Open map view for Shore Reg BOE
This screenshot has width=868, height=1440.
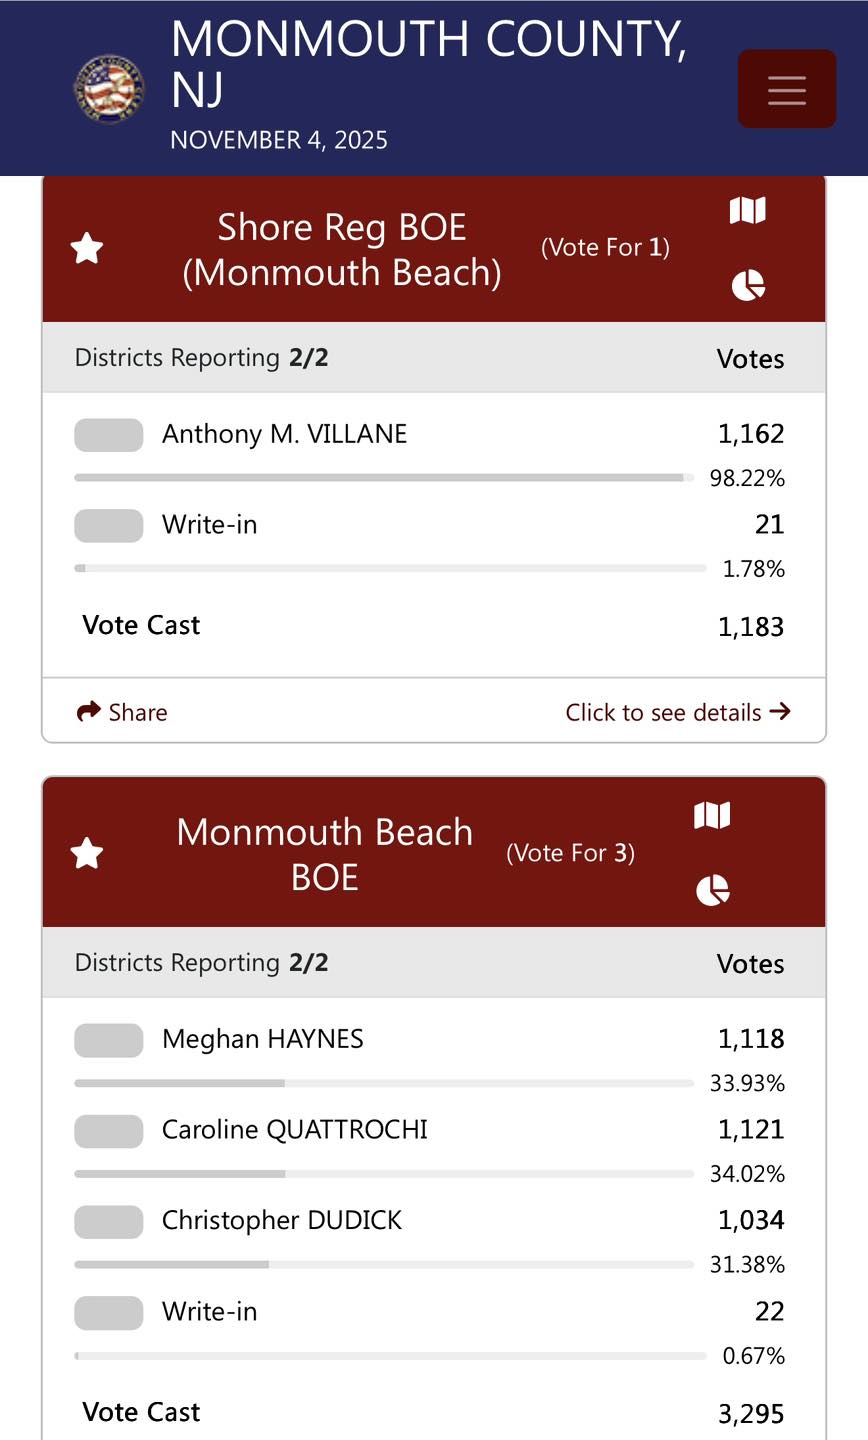point(747,210)
